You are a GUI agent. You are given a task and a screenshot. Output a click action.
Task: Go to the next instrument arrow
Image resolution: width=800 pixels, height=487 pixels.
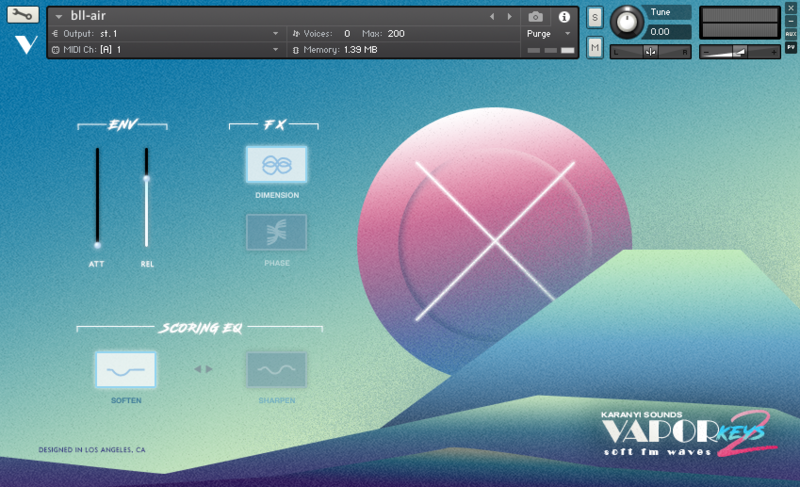click(x=509, y=17)
